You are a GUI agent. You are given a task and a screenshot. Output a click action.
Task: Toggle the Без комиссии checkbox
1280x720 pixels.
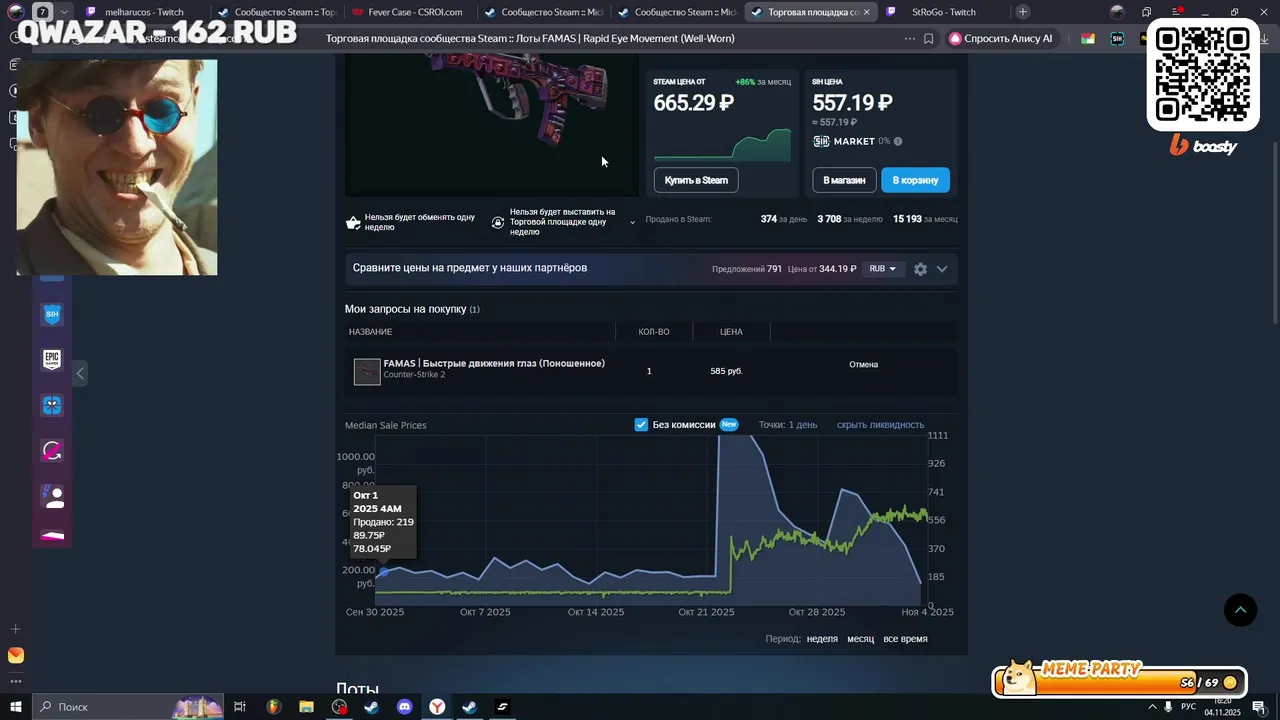[641, 425]
